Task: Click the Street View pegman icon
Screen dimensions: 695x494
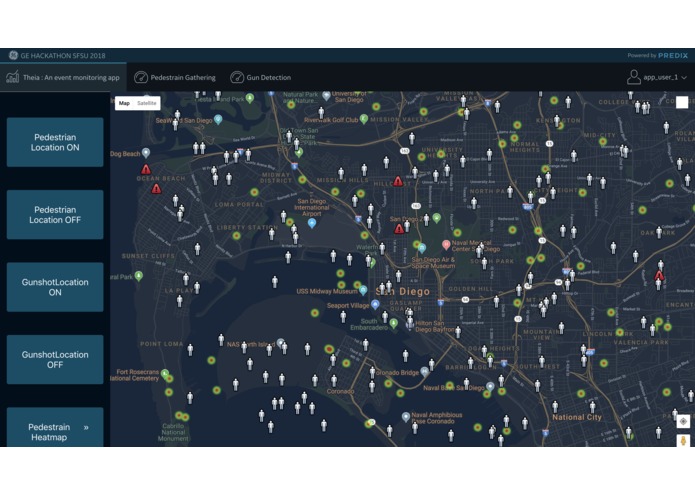Action: [x=683, y=440]
